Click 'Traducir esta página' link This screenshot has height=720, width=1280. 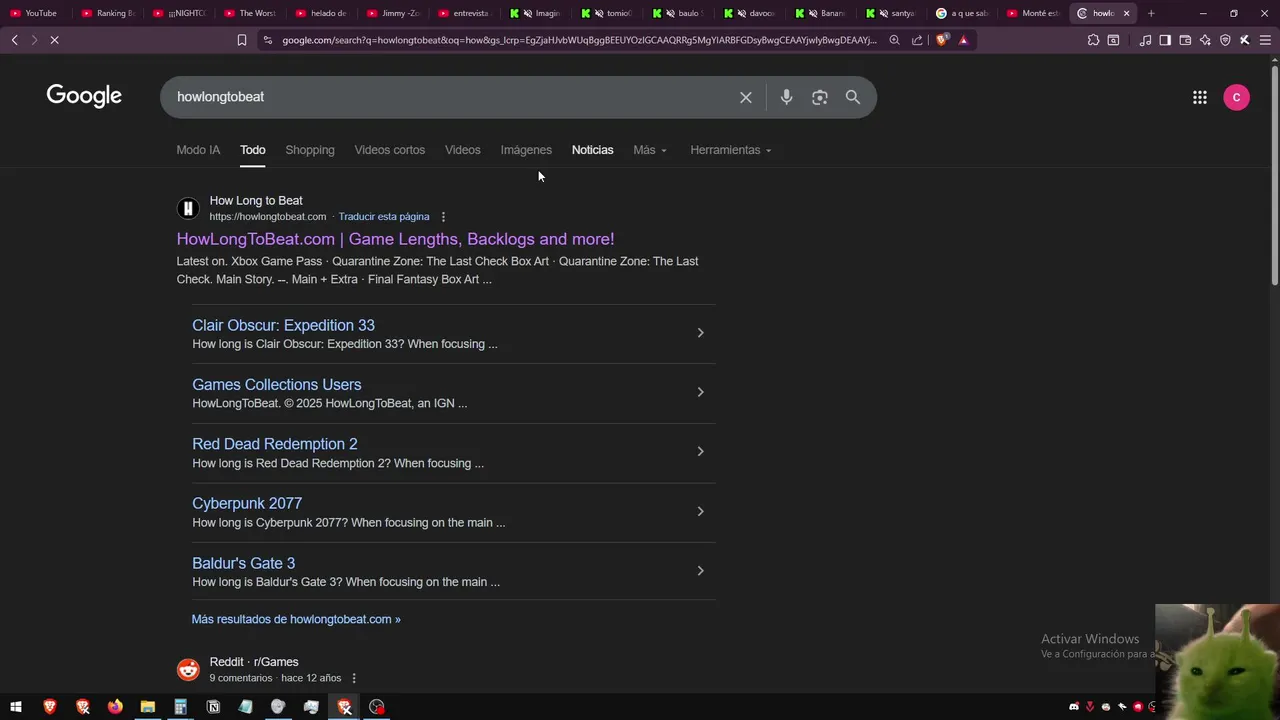(x=384, y=217)
